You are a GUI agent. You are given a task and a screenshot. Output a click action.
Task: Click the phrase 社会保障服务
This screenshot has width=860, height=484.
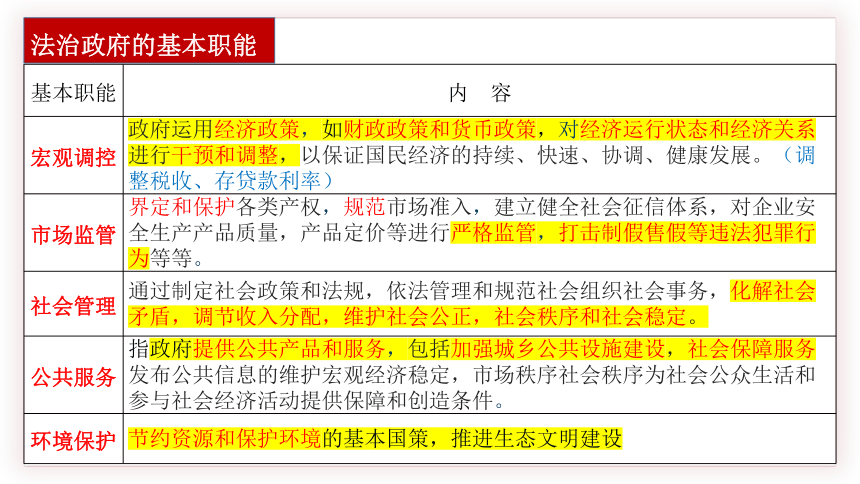coord(751,349)
